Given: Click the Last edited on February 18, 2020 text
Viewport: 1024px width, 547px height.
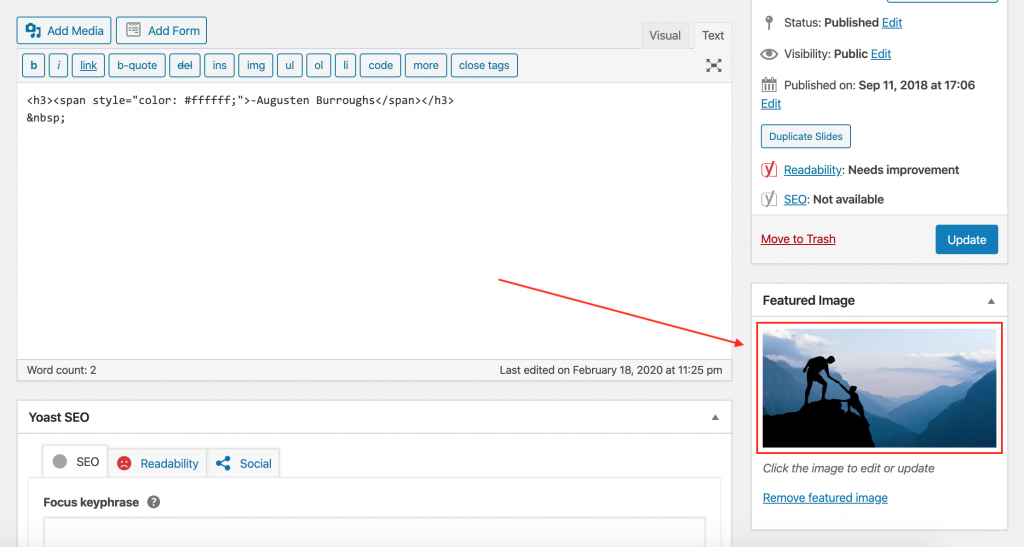Looking at the screenshot, I should 611,370.
